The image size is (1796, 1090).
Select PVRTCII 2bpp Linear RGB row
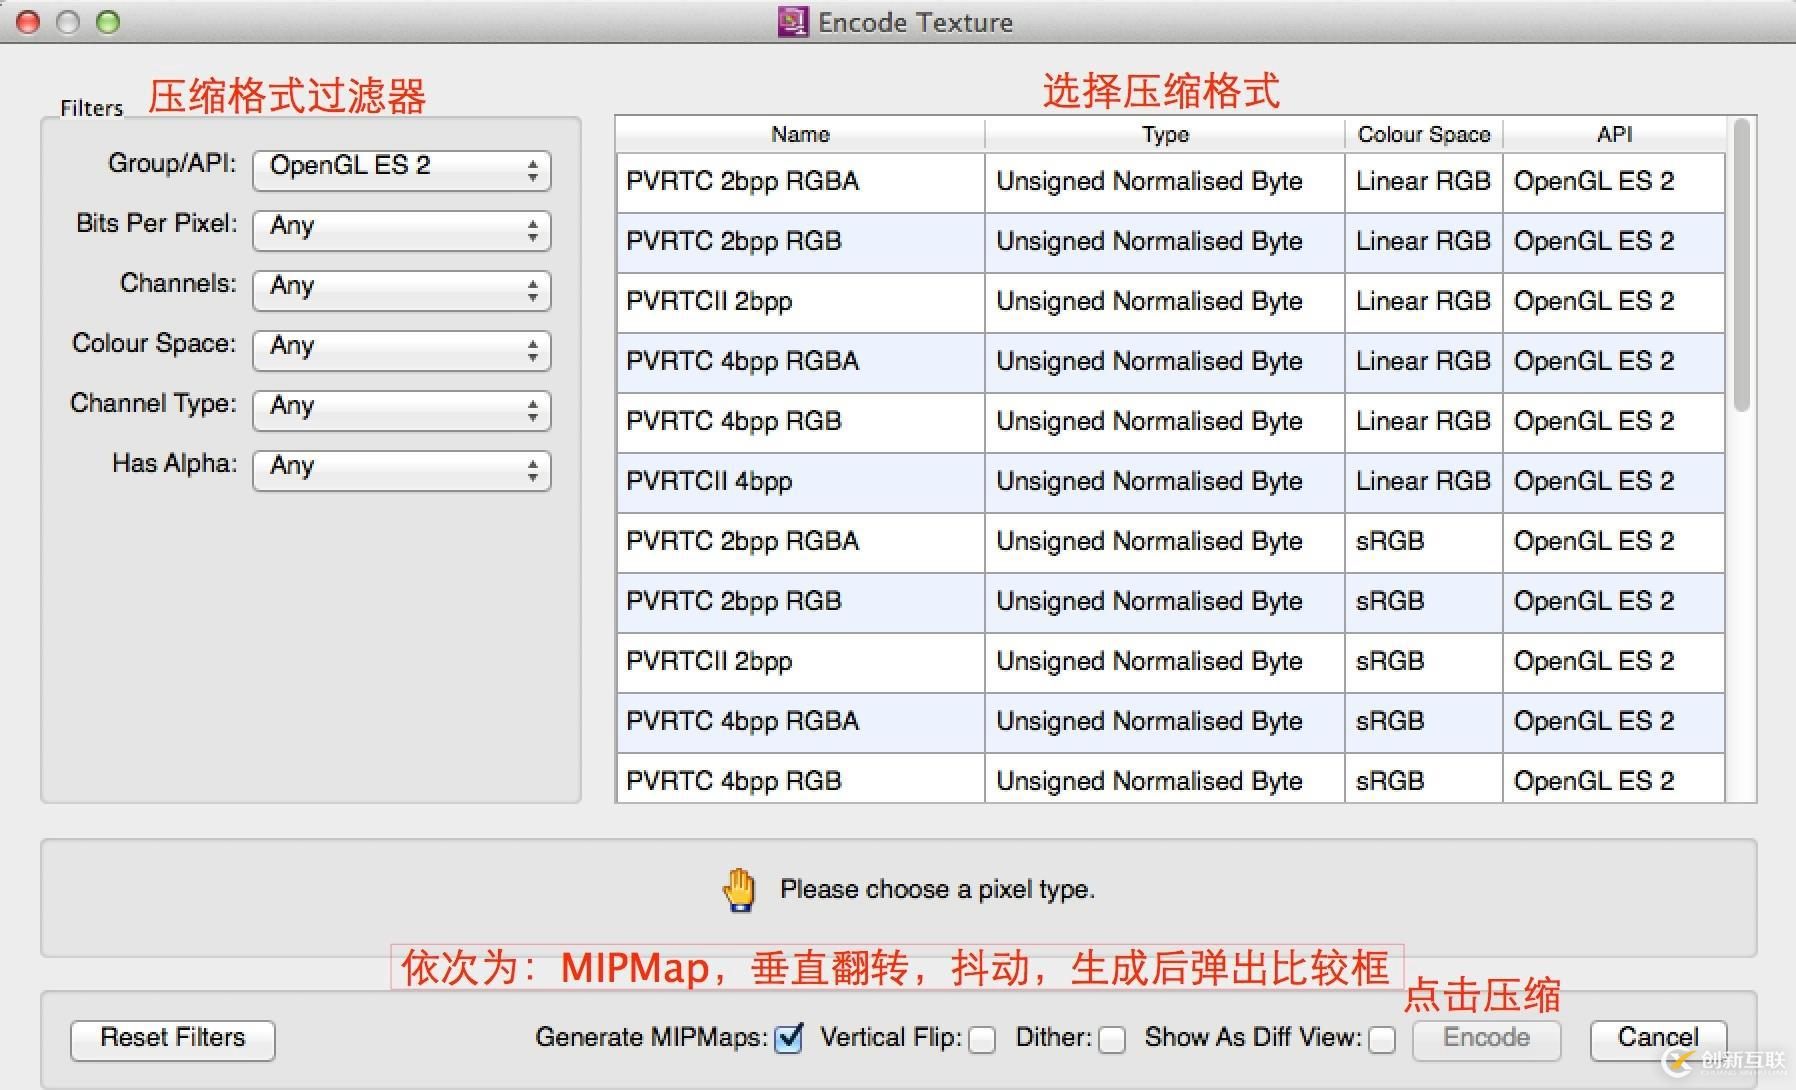click(x=1170, y=302)
